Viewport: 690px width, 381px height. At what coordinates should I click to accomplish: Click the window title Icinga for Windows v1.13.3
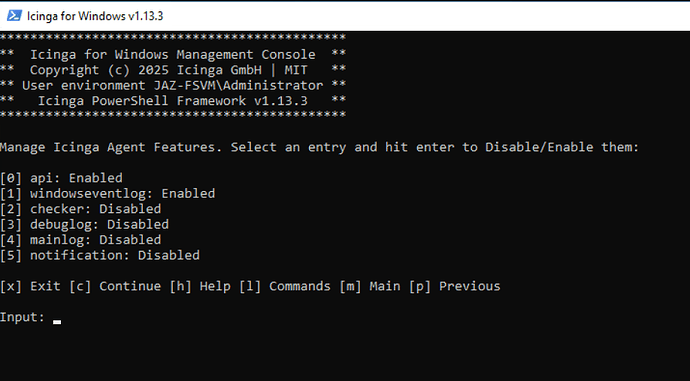pos(95,16)
